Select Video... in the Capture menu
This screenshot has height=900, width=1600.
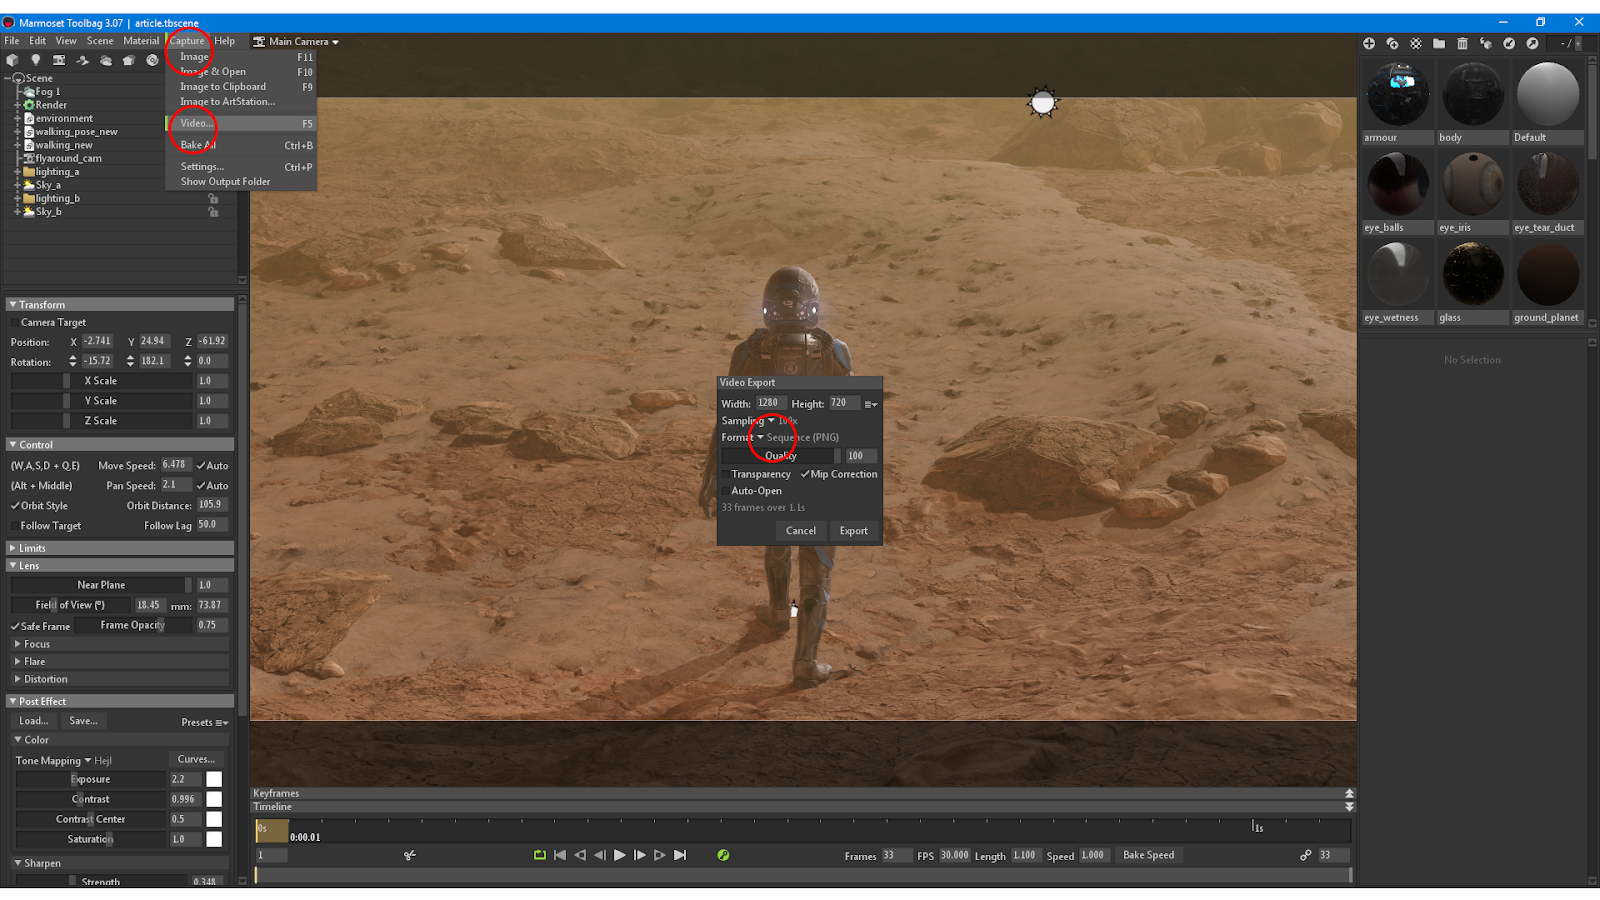[241, 124]
